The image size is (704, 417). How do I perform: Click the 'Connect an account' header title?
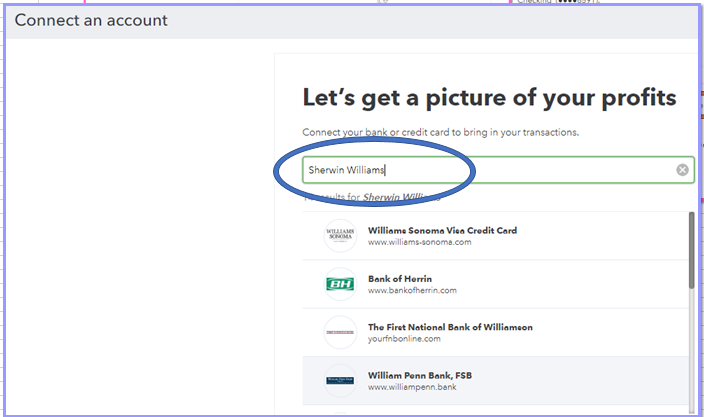pyautogui.click(x=91, y=20)
